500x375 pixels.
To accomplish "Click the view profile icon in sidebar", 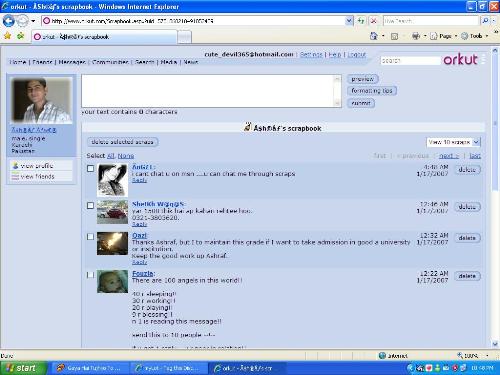I will [x=15, y=166].
